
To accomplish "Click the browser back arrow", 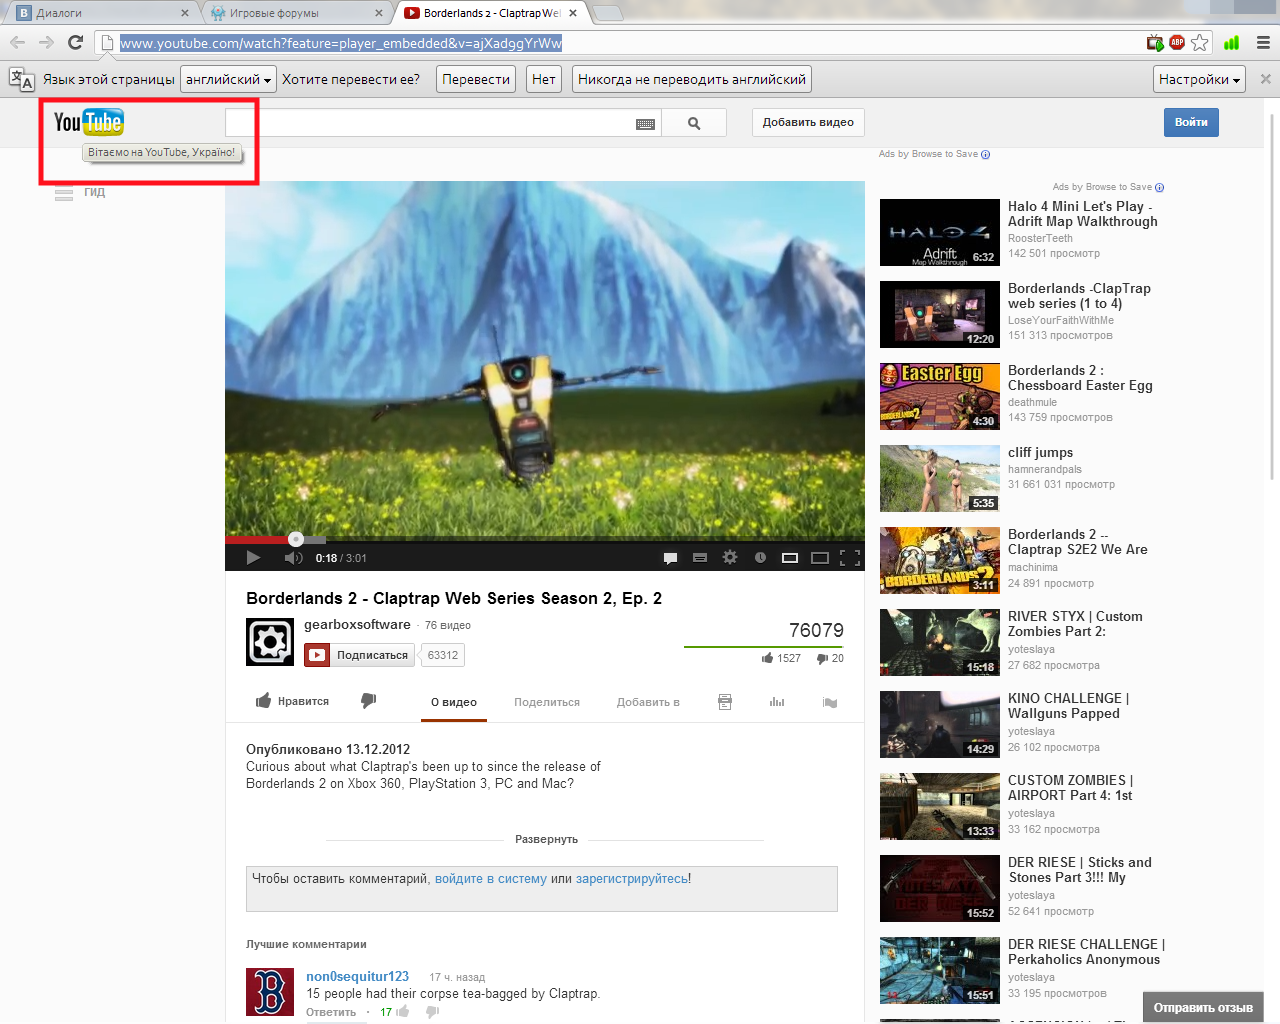I will 17,42.
